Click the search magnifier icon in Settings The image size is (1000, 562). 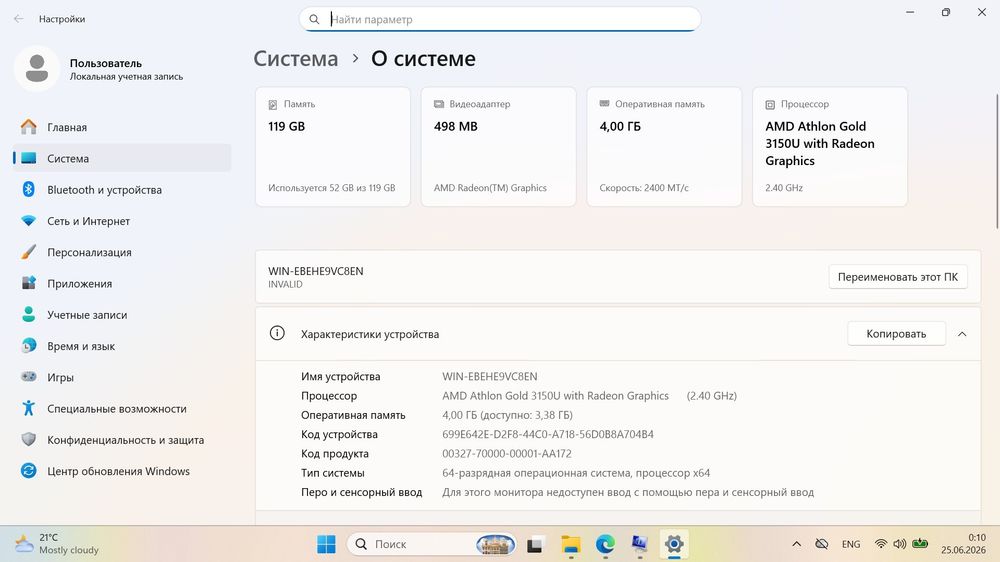(x=314, y=19)
